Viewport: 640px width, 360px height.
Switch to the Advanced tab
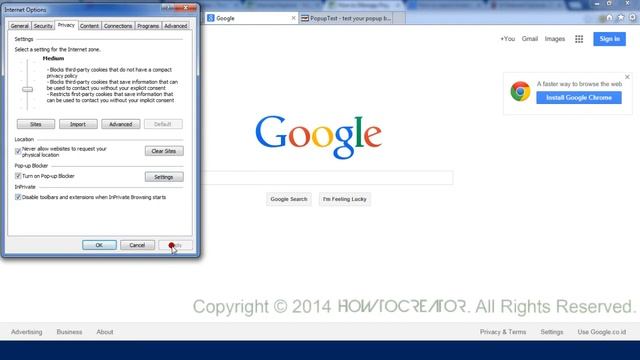(176, 26)
